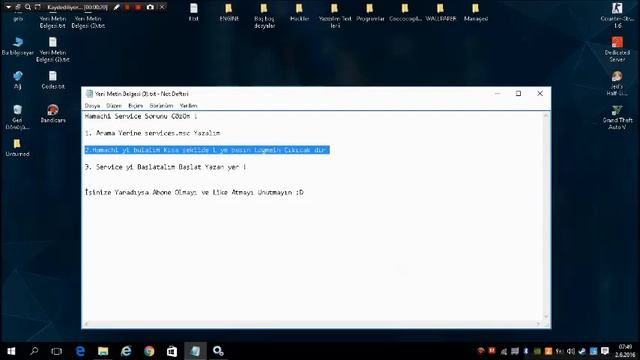Minimize the Notepad window
The height and width of the screenshot is (360, 640).
(x=497, y=93)
